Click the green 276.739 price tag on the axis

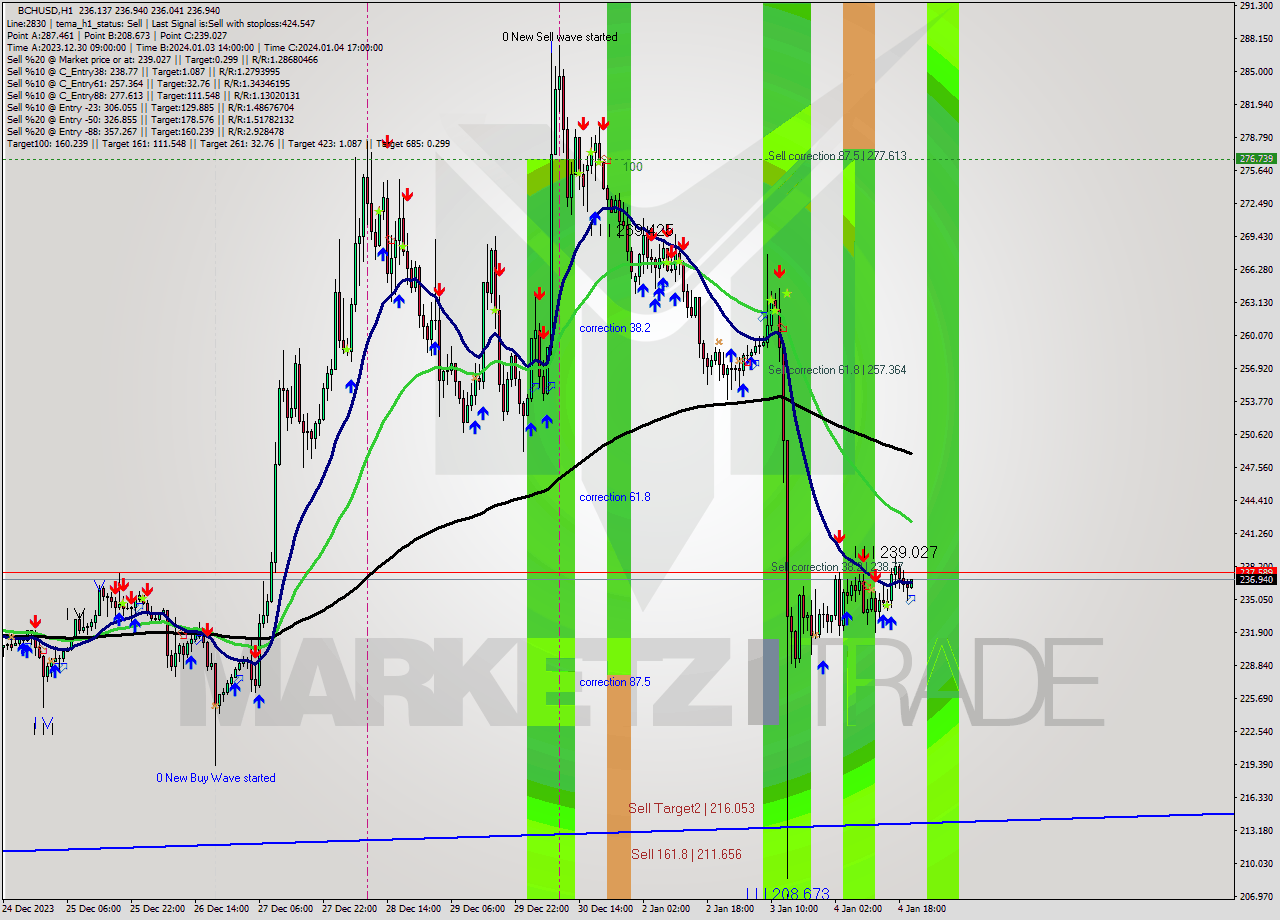(x=1256, y=159)
